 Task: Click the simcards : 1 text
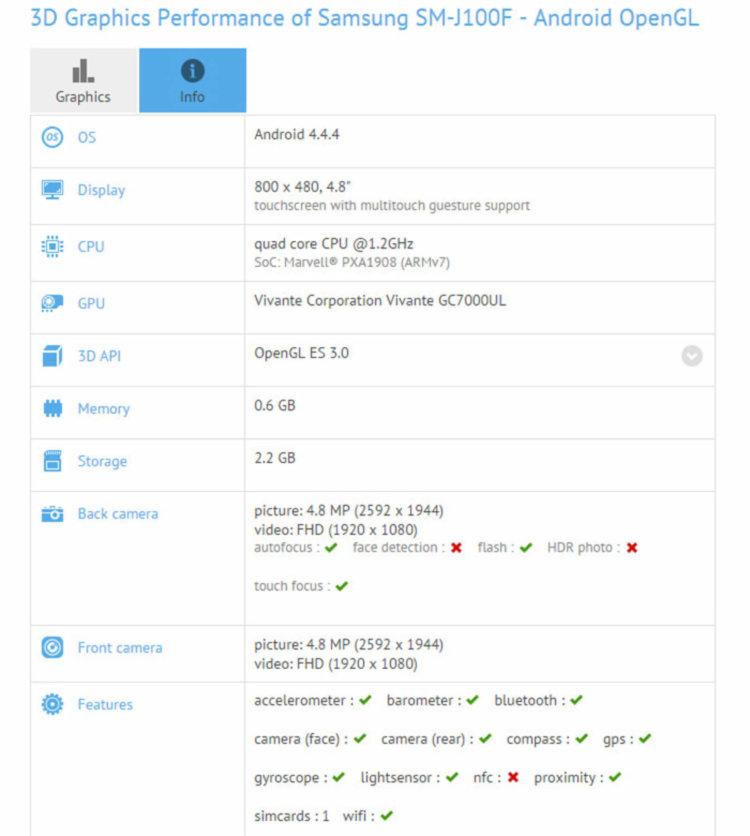pyautogui.click(x=292, y=816)
